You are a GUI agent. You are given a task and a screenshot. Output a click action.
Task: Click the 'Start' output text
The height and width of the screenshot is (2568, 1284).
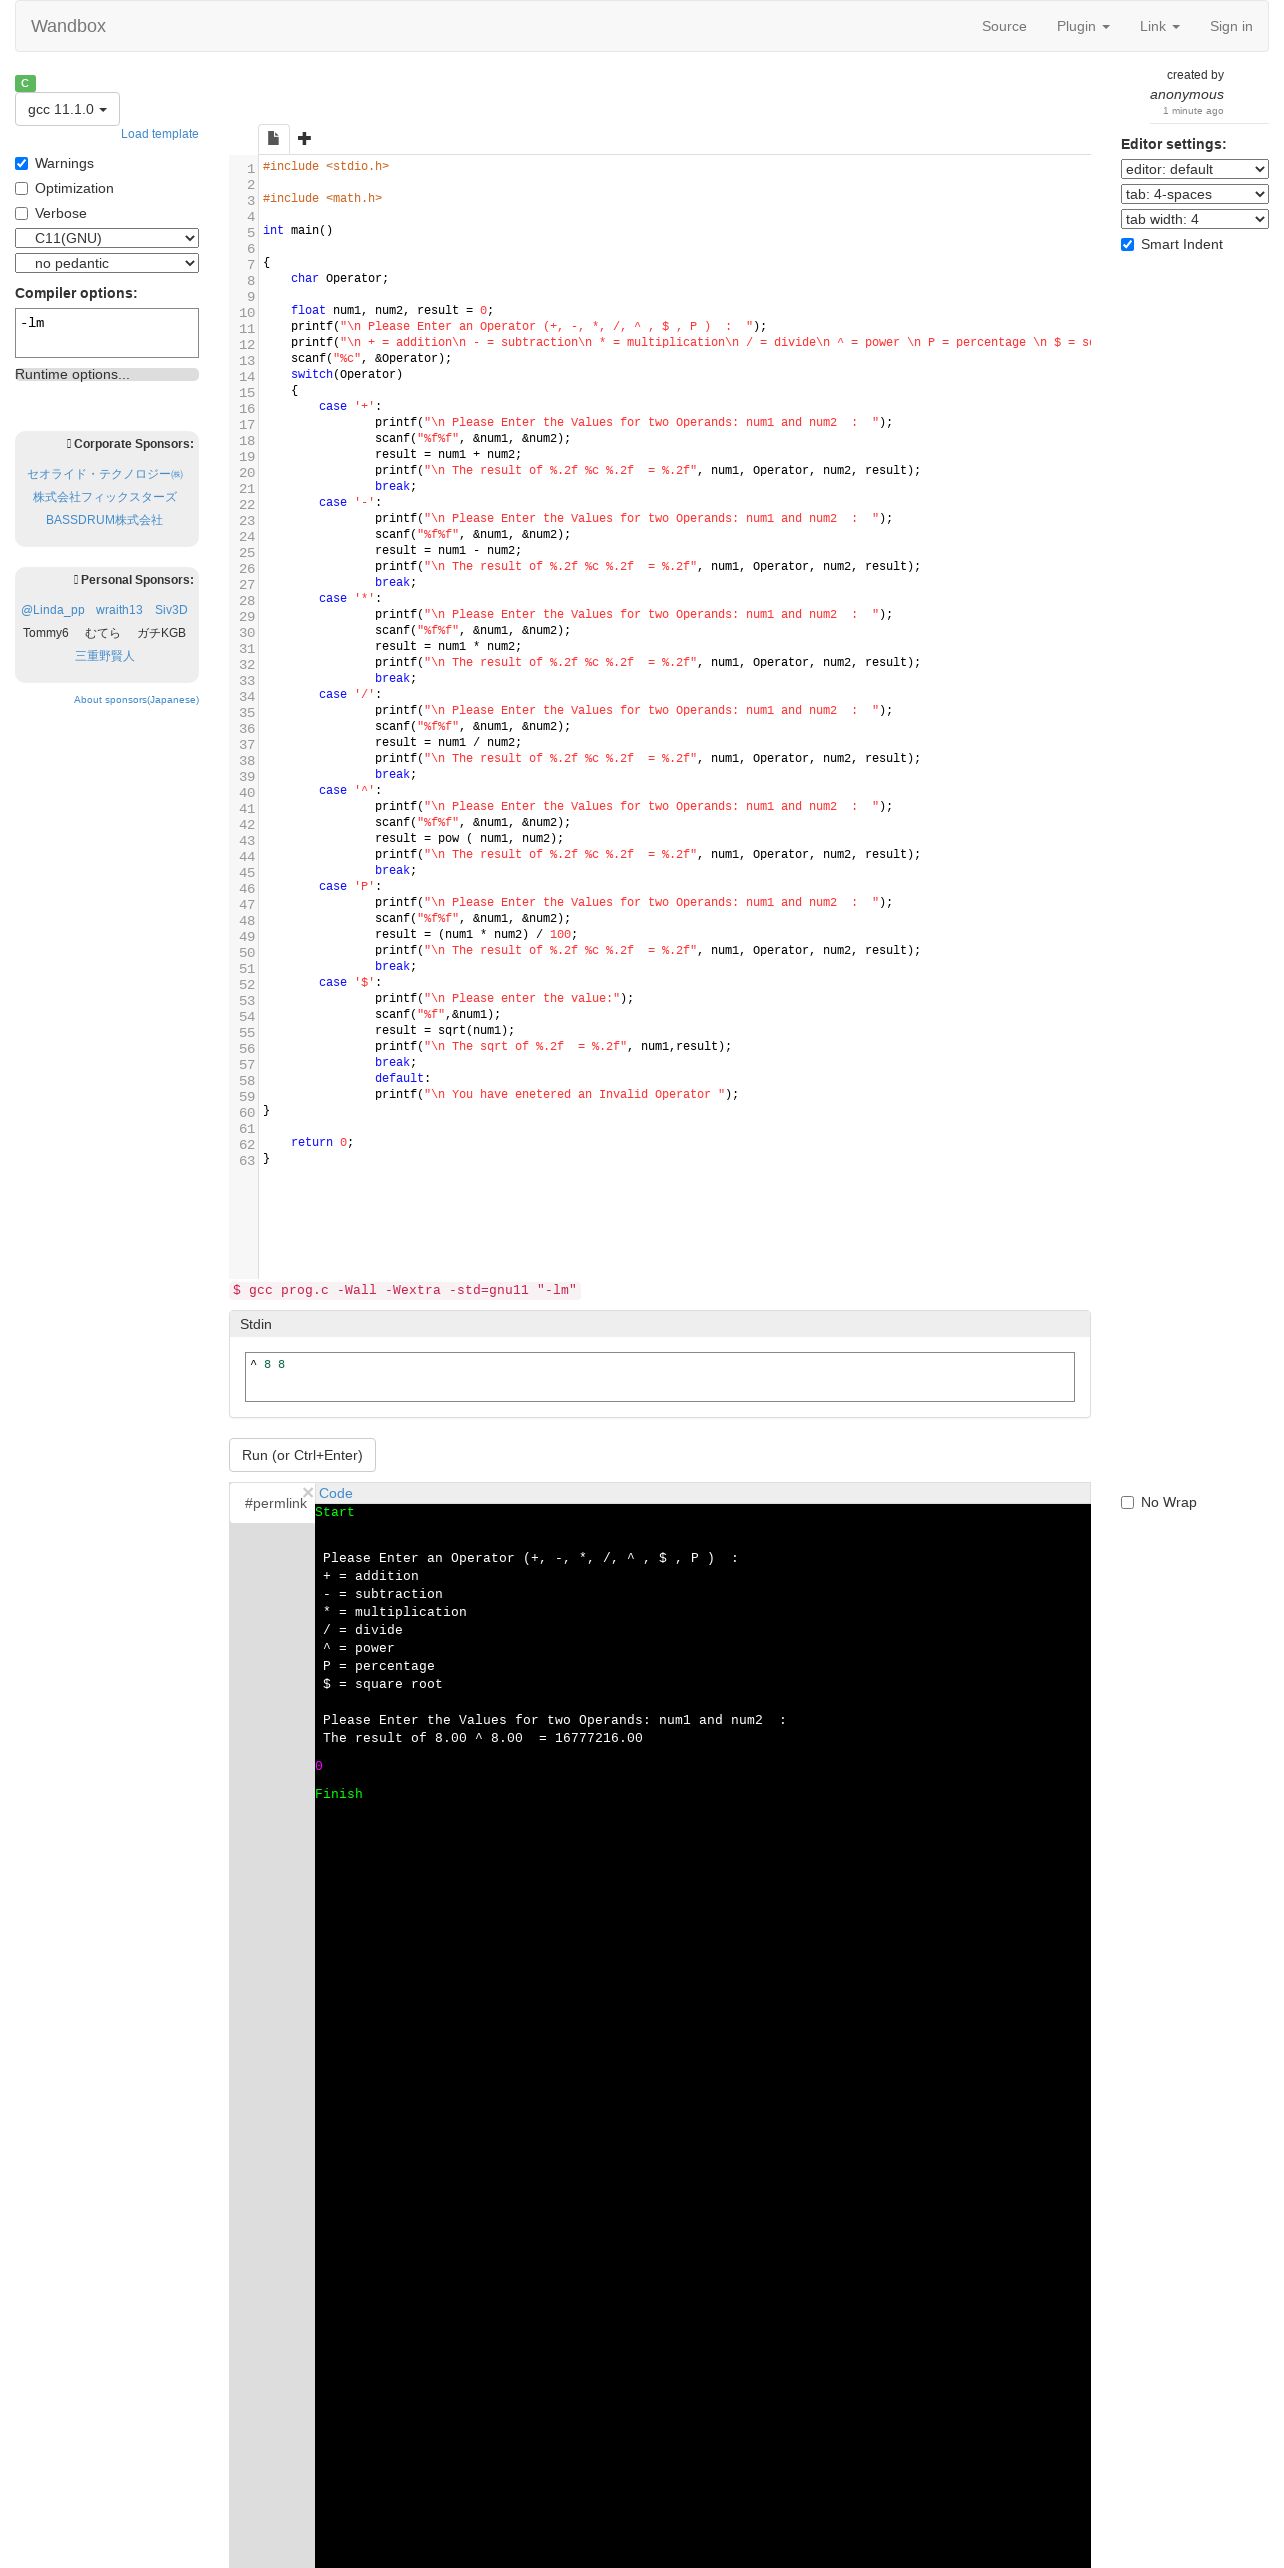pos(335,1512)
